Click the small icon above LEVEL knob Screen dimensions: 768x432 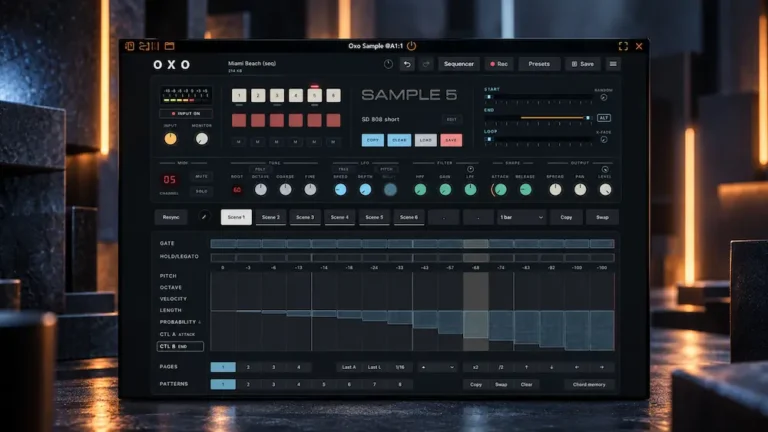(605, 169)
